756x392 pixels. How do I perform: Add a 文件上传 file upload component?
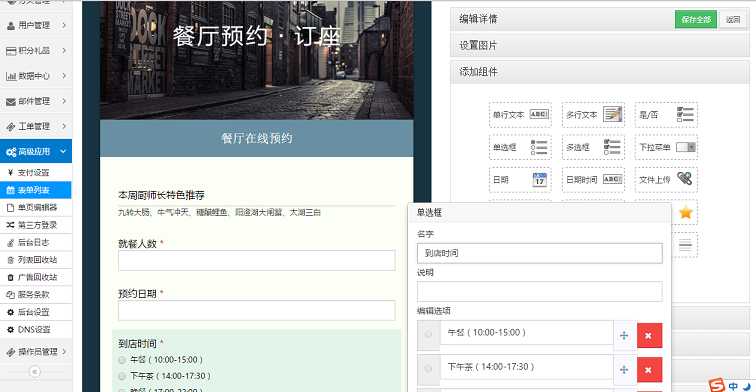pyautogui.click(x=666, y=179)
